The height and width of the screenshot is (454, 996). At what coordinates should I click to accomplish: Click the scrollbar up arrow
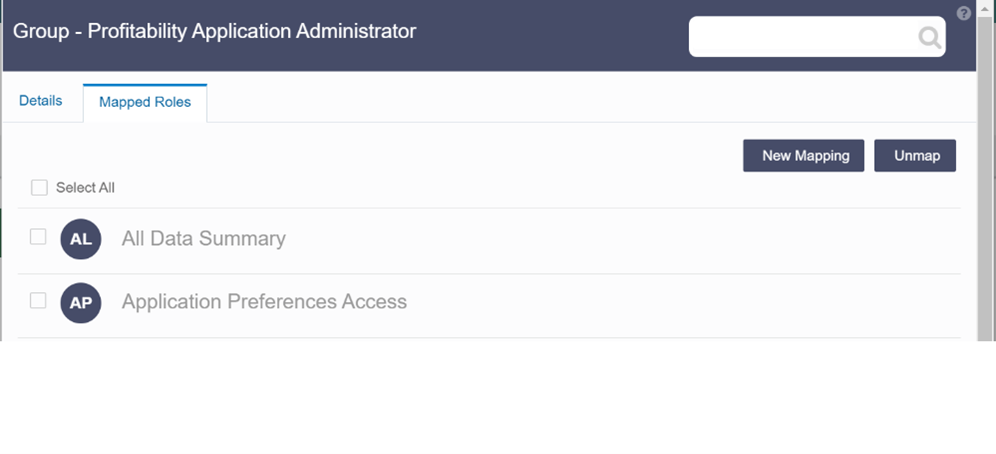tap(986, 9)
